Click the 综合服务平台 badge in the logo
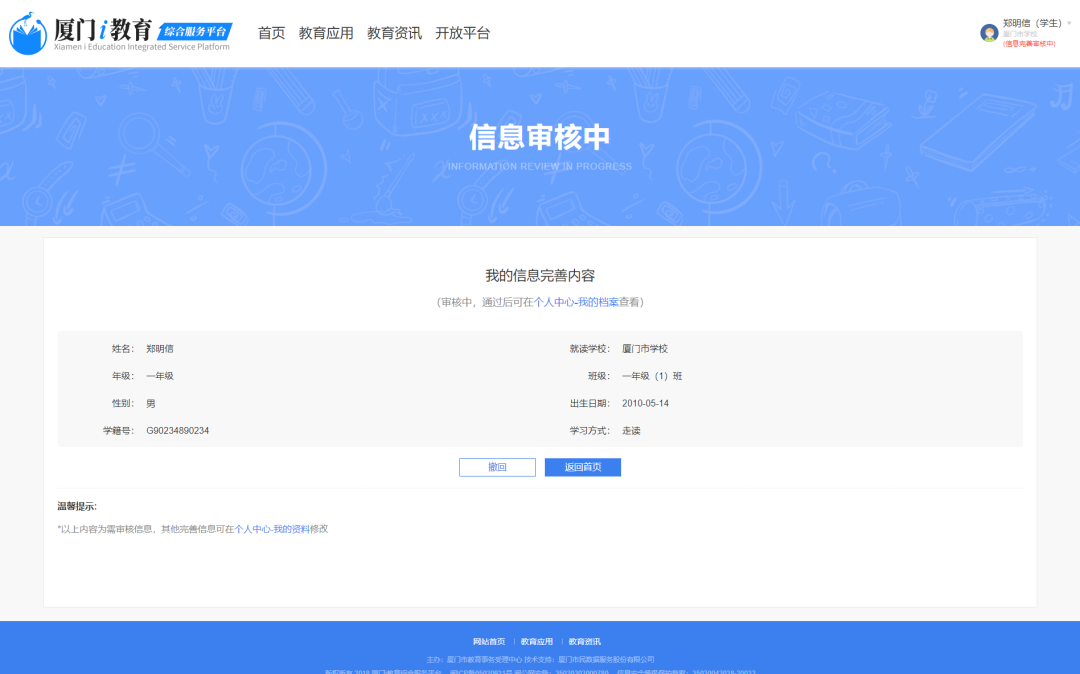Viewport: 1080px width, 674px height. 196,31
